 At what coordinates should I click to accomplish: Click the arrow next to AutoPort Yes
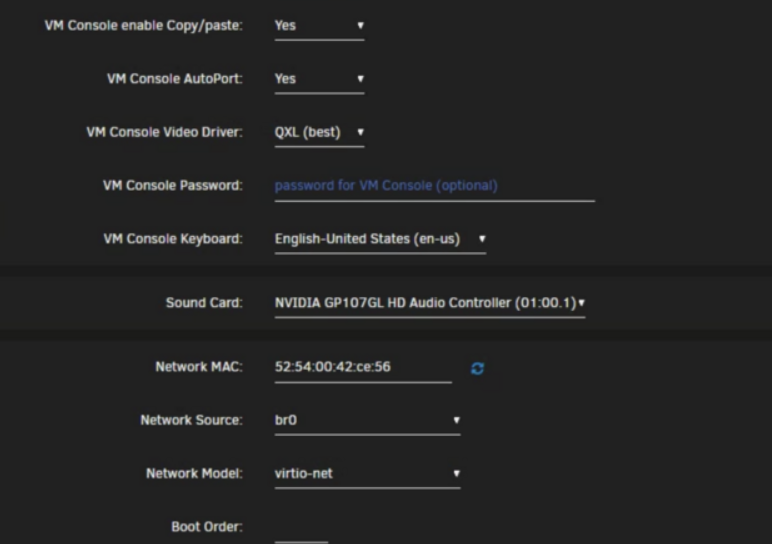360,78
